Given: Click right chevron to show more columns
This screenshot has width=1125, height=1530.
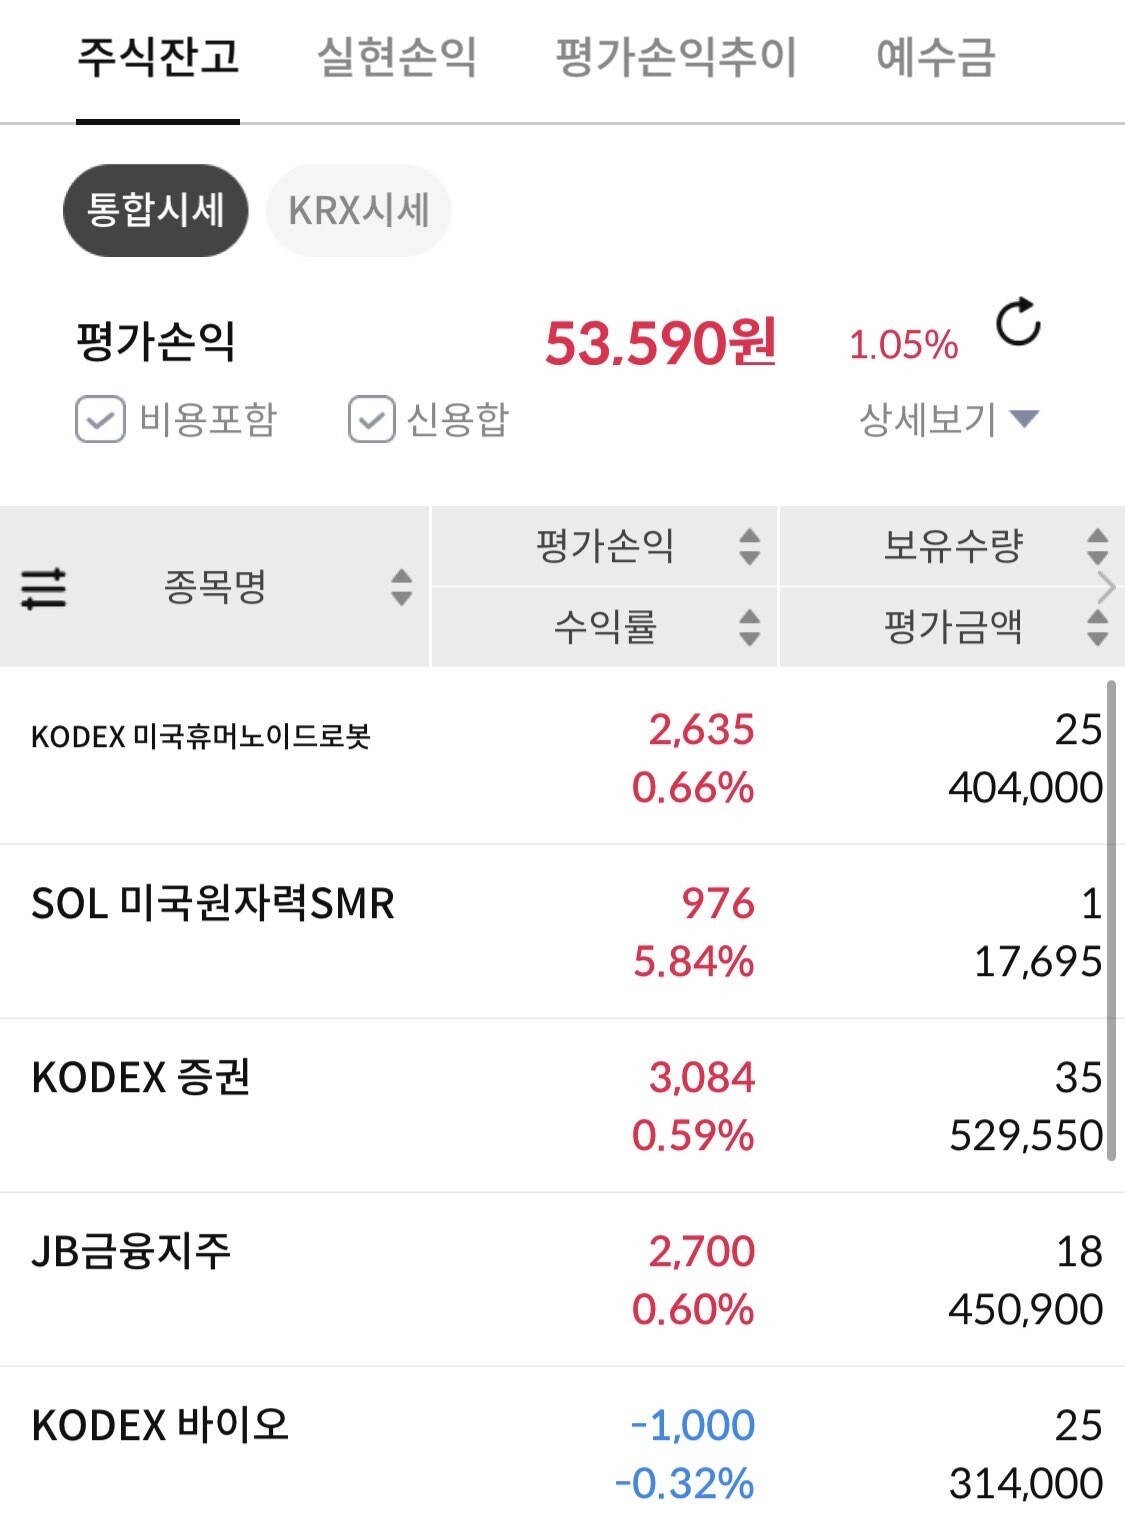Looking at the screenshot, I should click(1106, 587).
